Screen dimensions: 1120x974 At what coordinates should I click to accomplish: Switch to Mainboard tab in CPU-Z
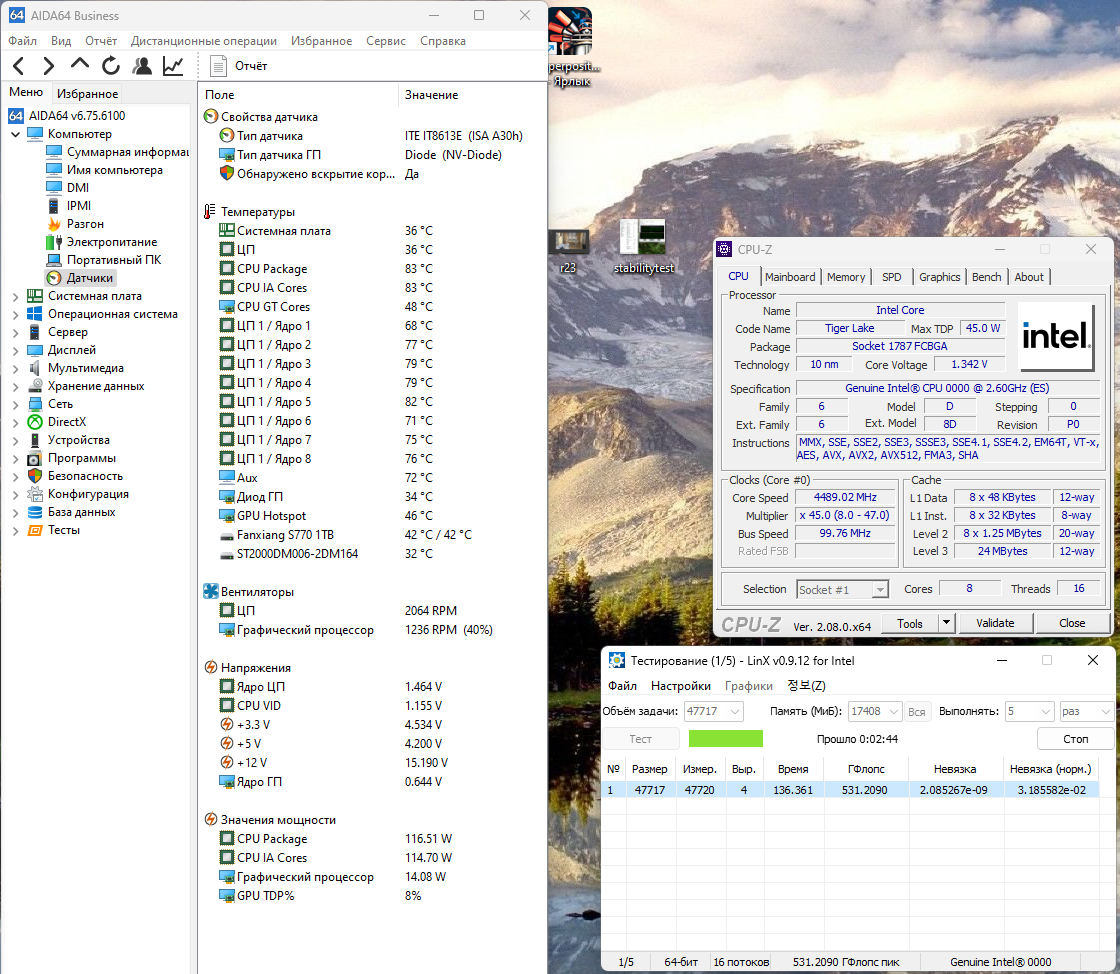coord(790,277)
